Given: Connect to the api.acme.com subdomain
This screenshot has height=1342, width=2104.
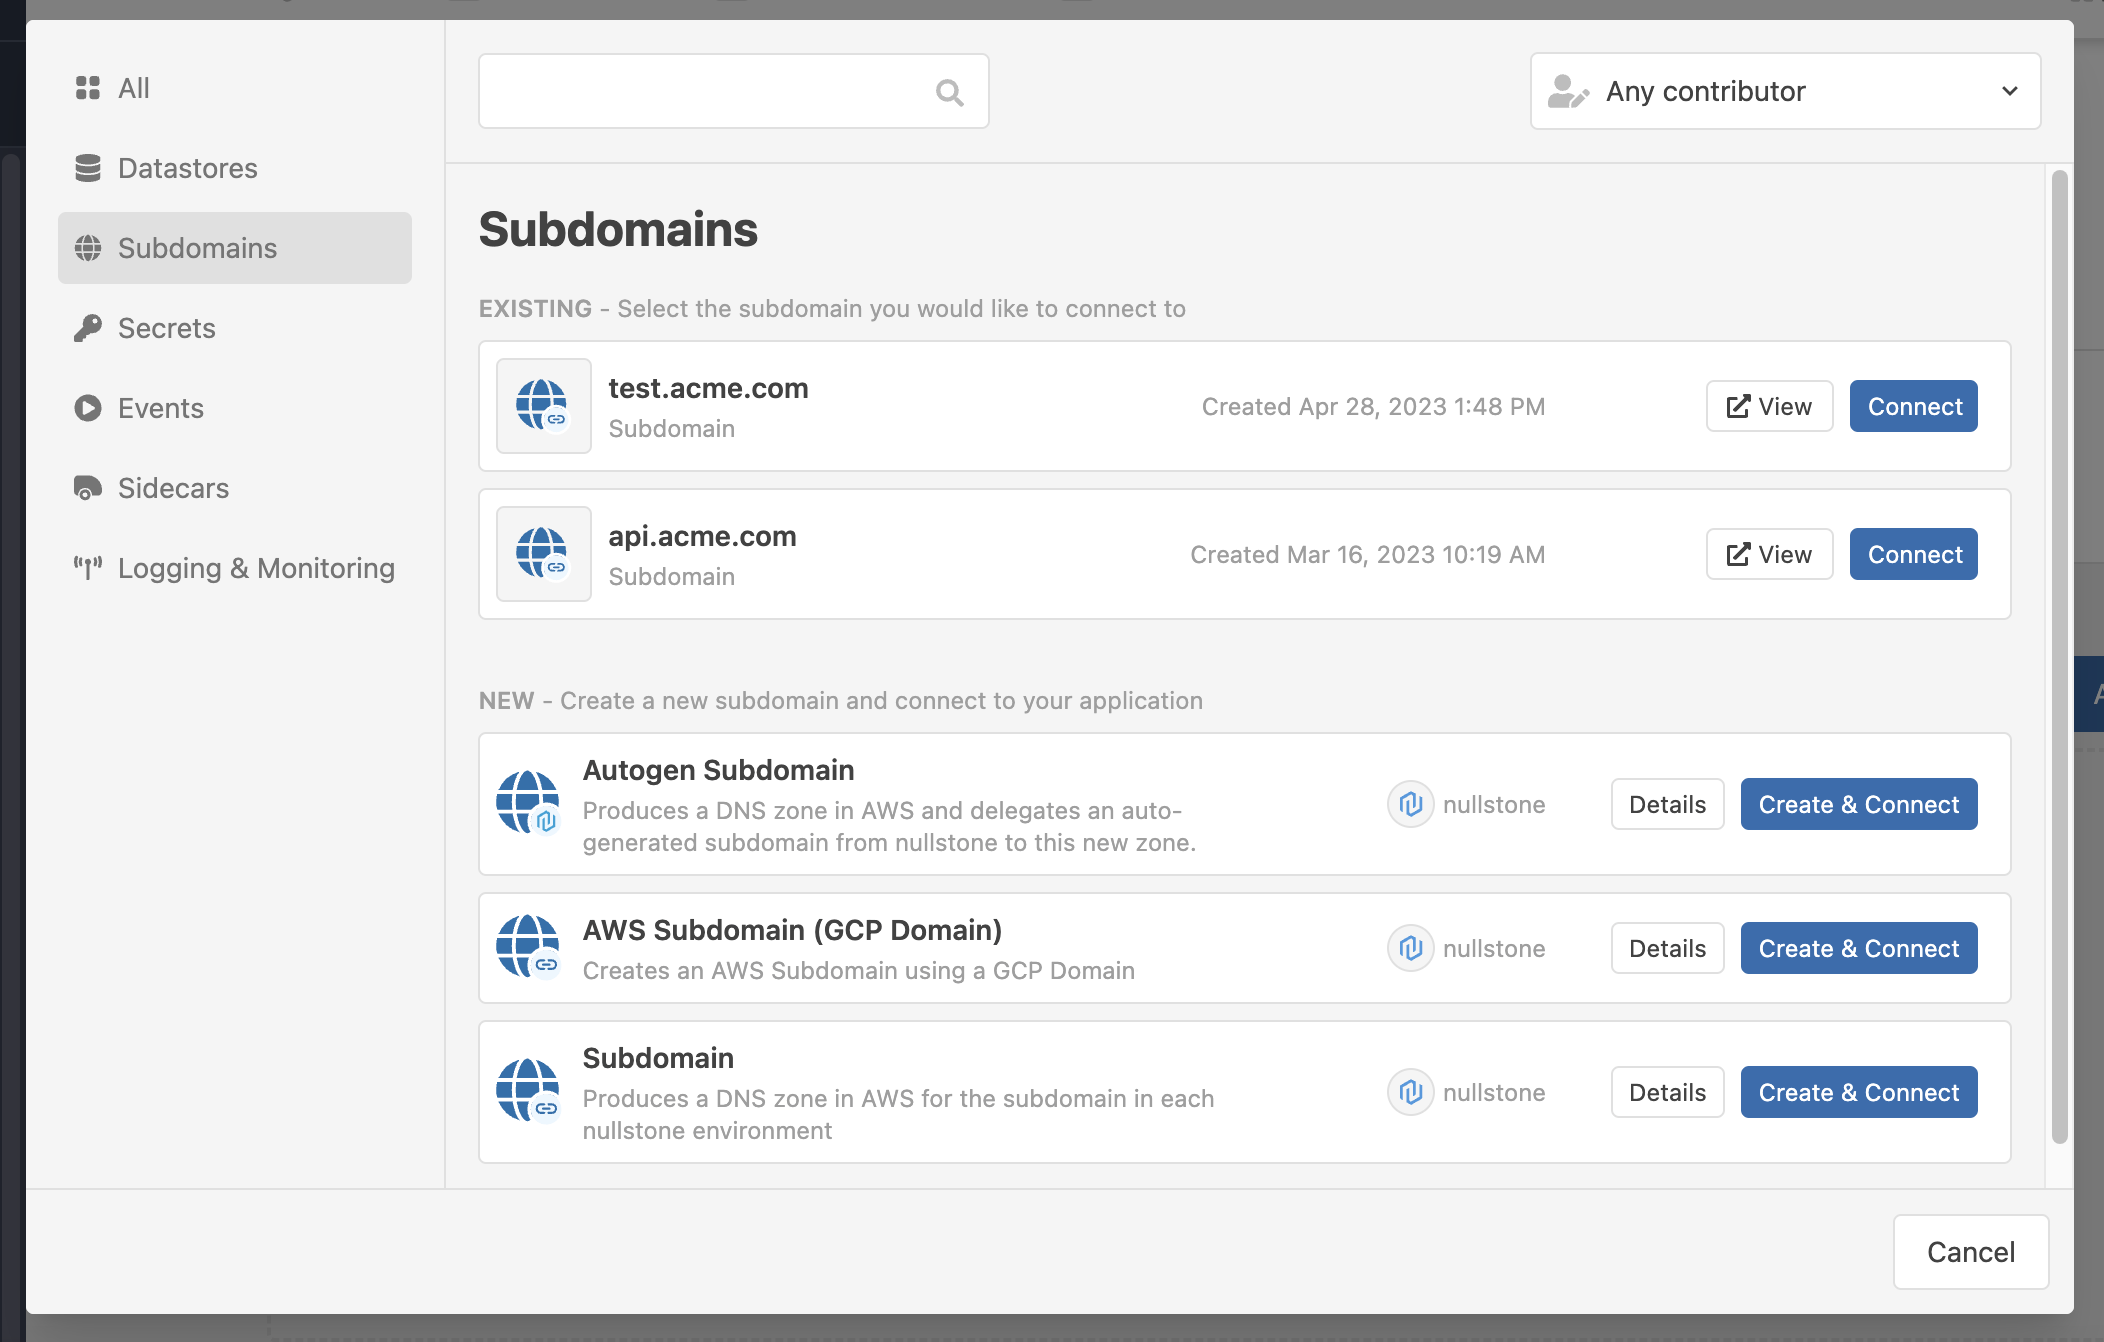Looking at the screenshot, I should pos(1914,554).
